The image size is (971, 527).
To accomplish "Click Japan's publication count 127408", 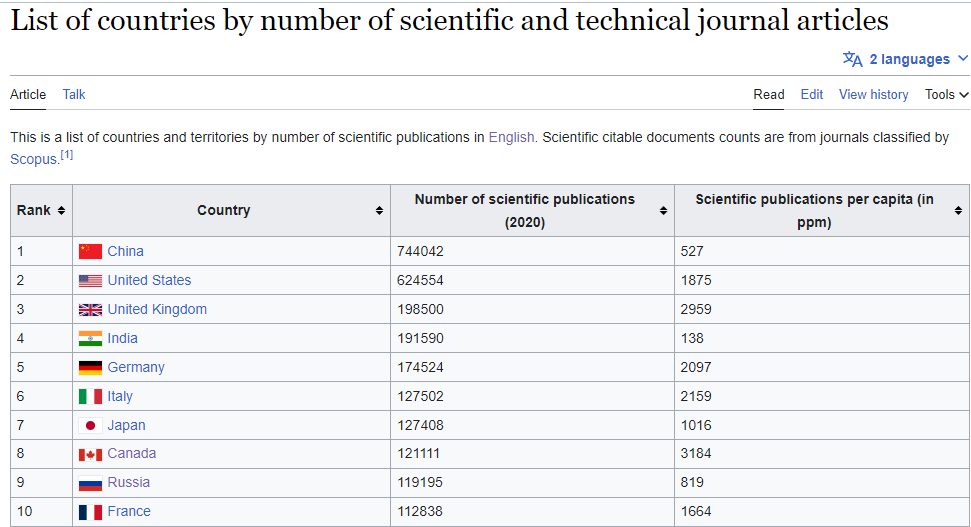I will 420,425.
